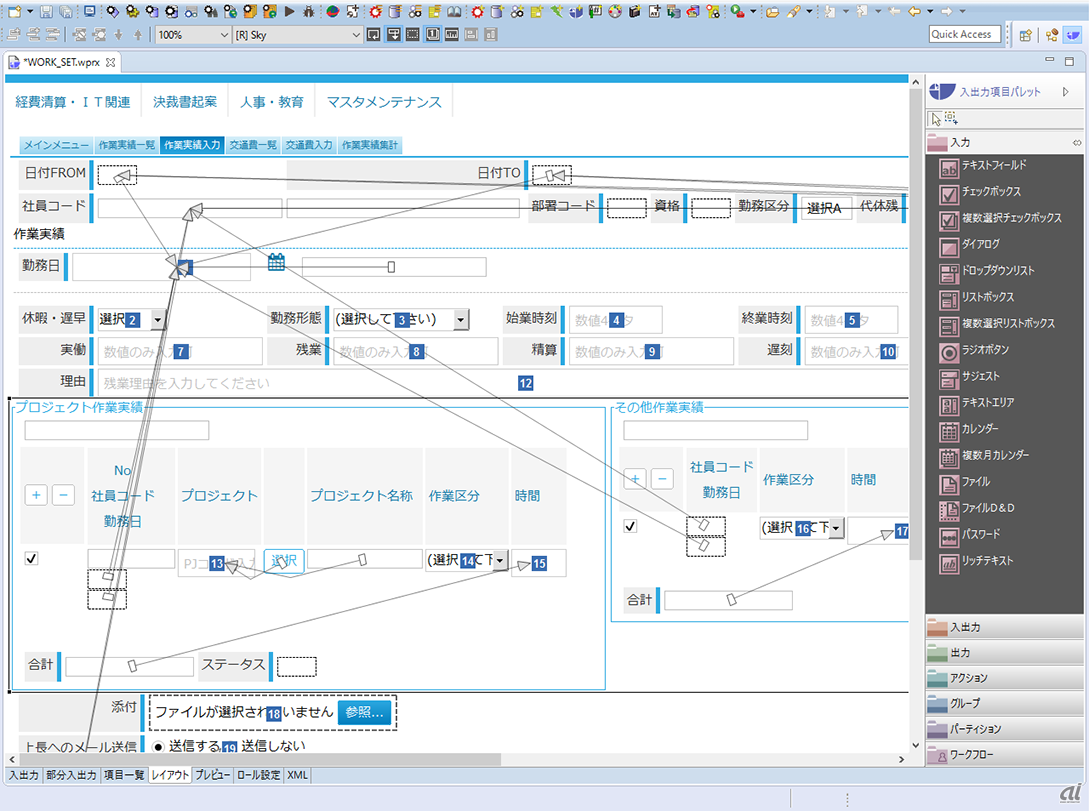Viewport: 1089px width, 811px height.
Task: Toggle the checkbox in その他作業実績 row
Action: pyautogui.click(x=630, y=526)
